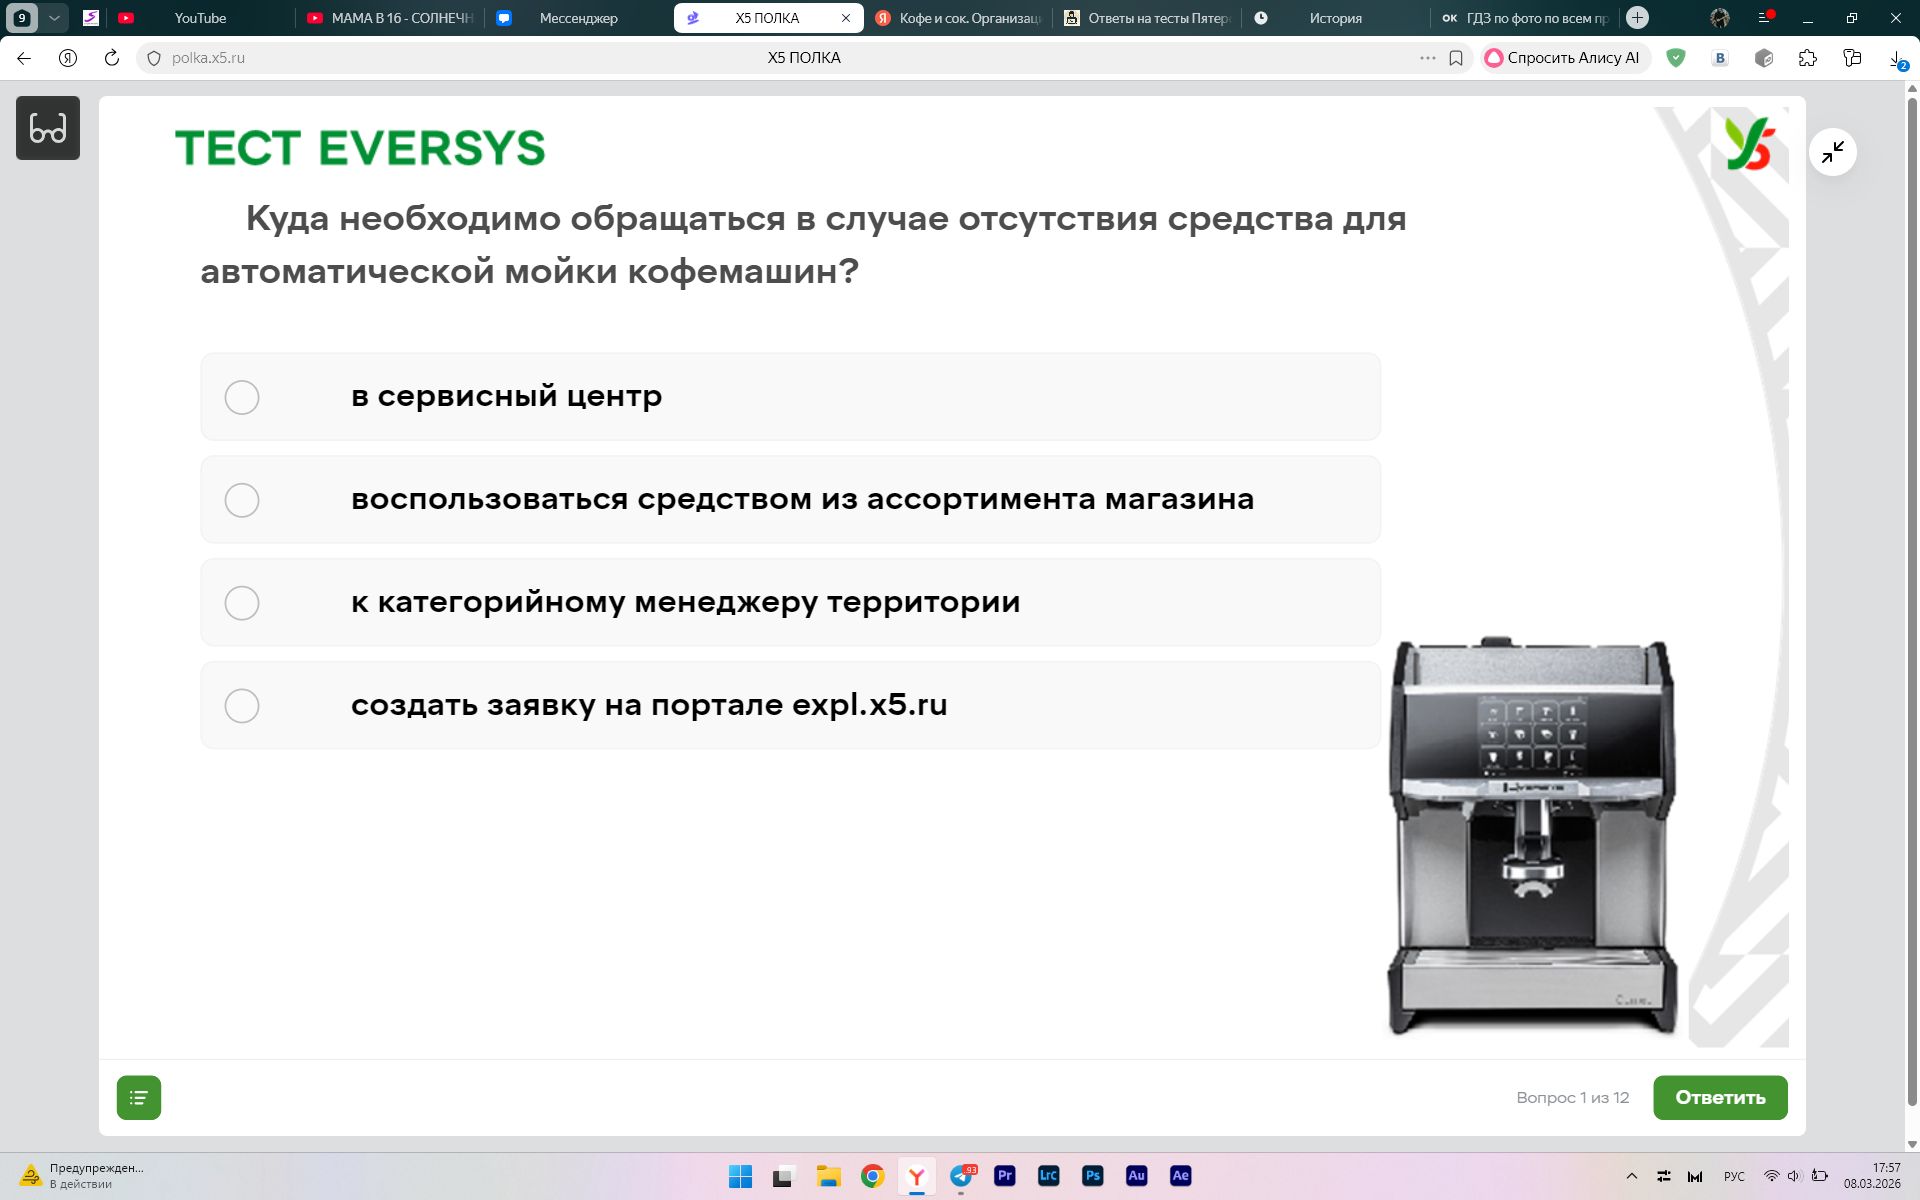Image resolution: width=1920 pixels, height=1200 pixels.
Task: Switch to 'МАМА В 16 - СОЛНЕЧН' tab
Action: (x=390, y=18)
